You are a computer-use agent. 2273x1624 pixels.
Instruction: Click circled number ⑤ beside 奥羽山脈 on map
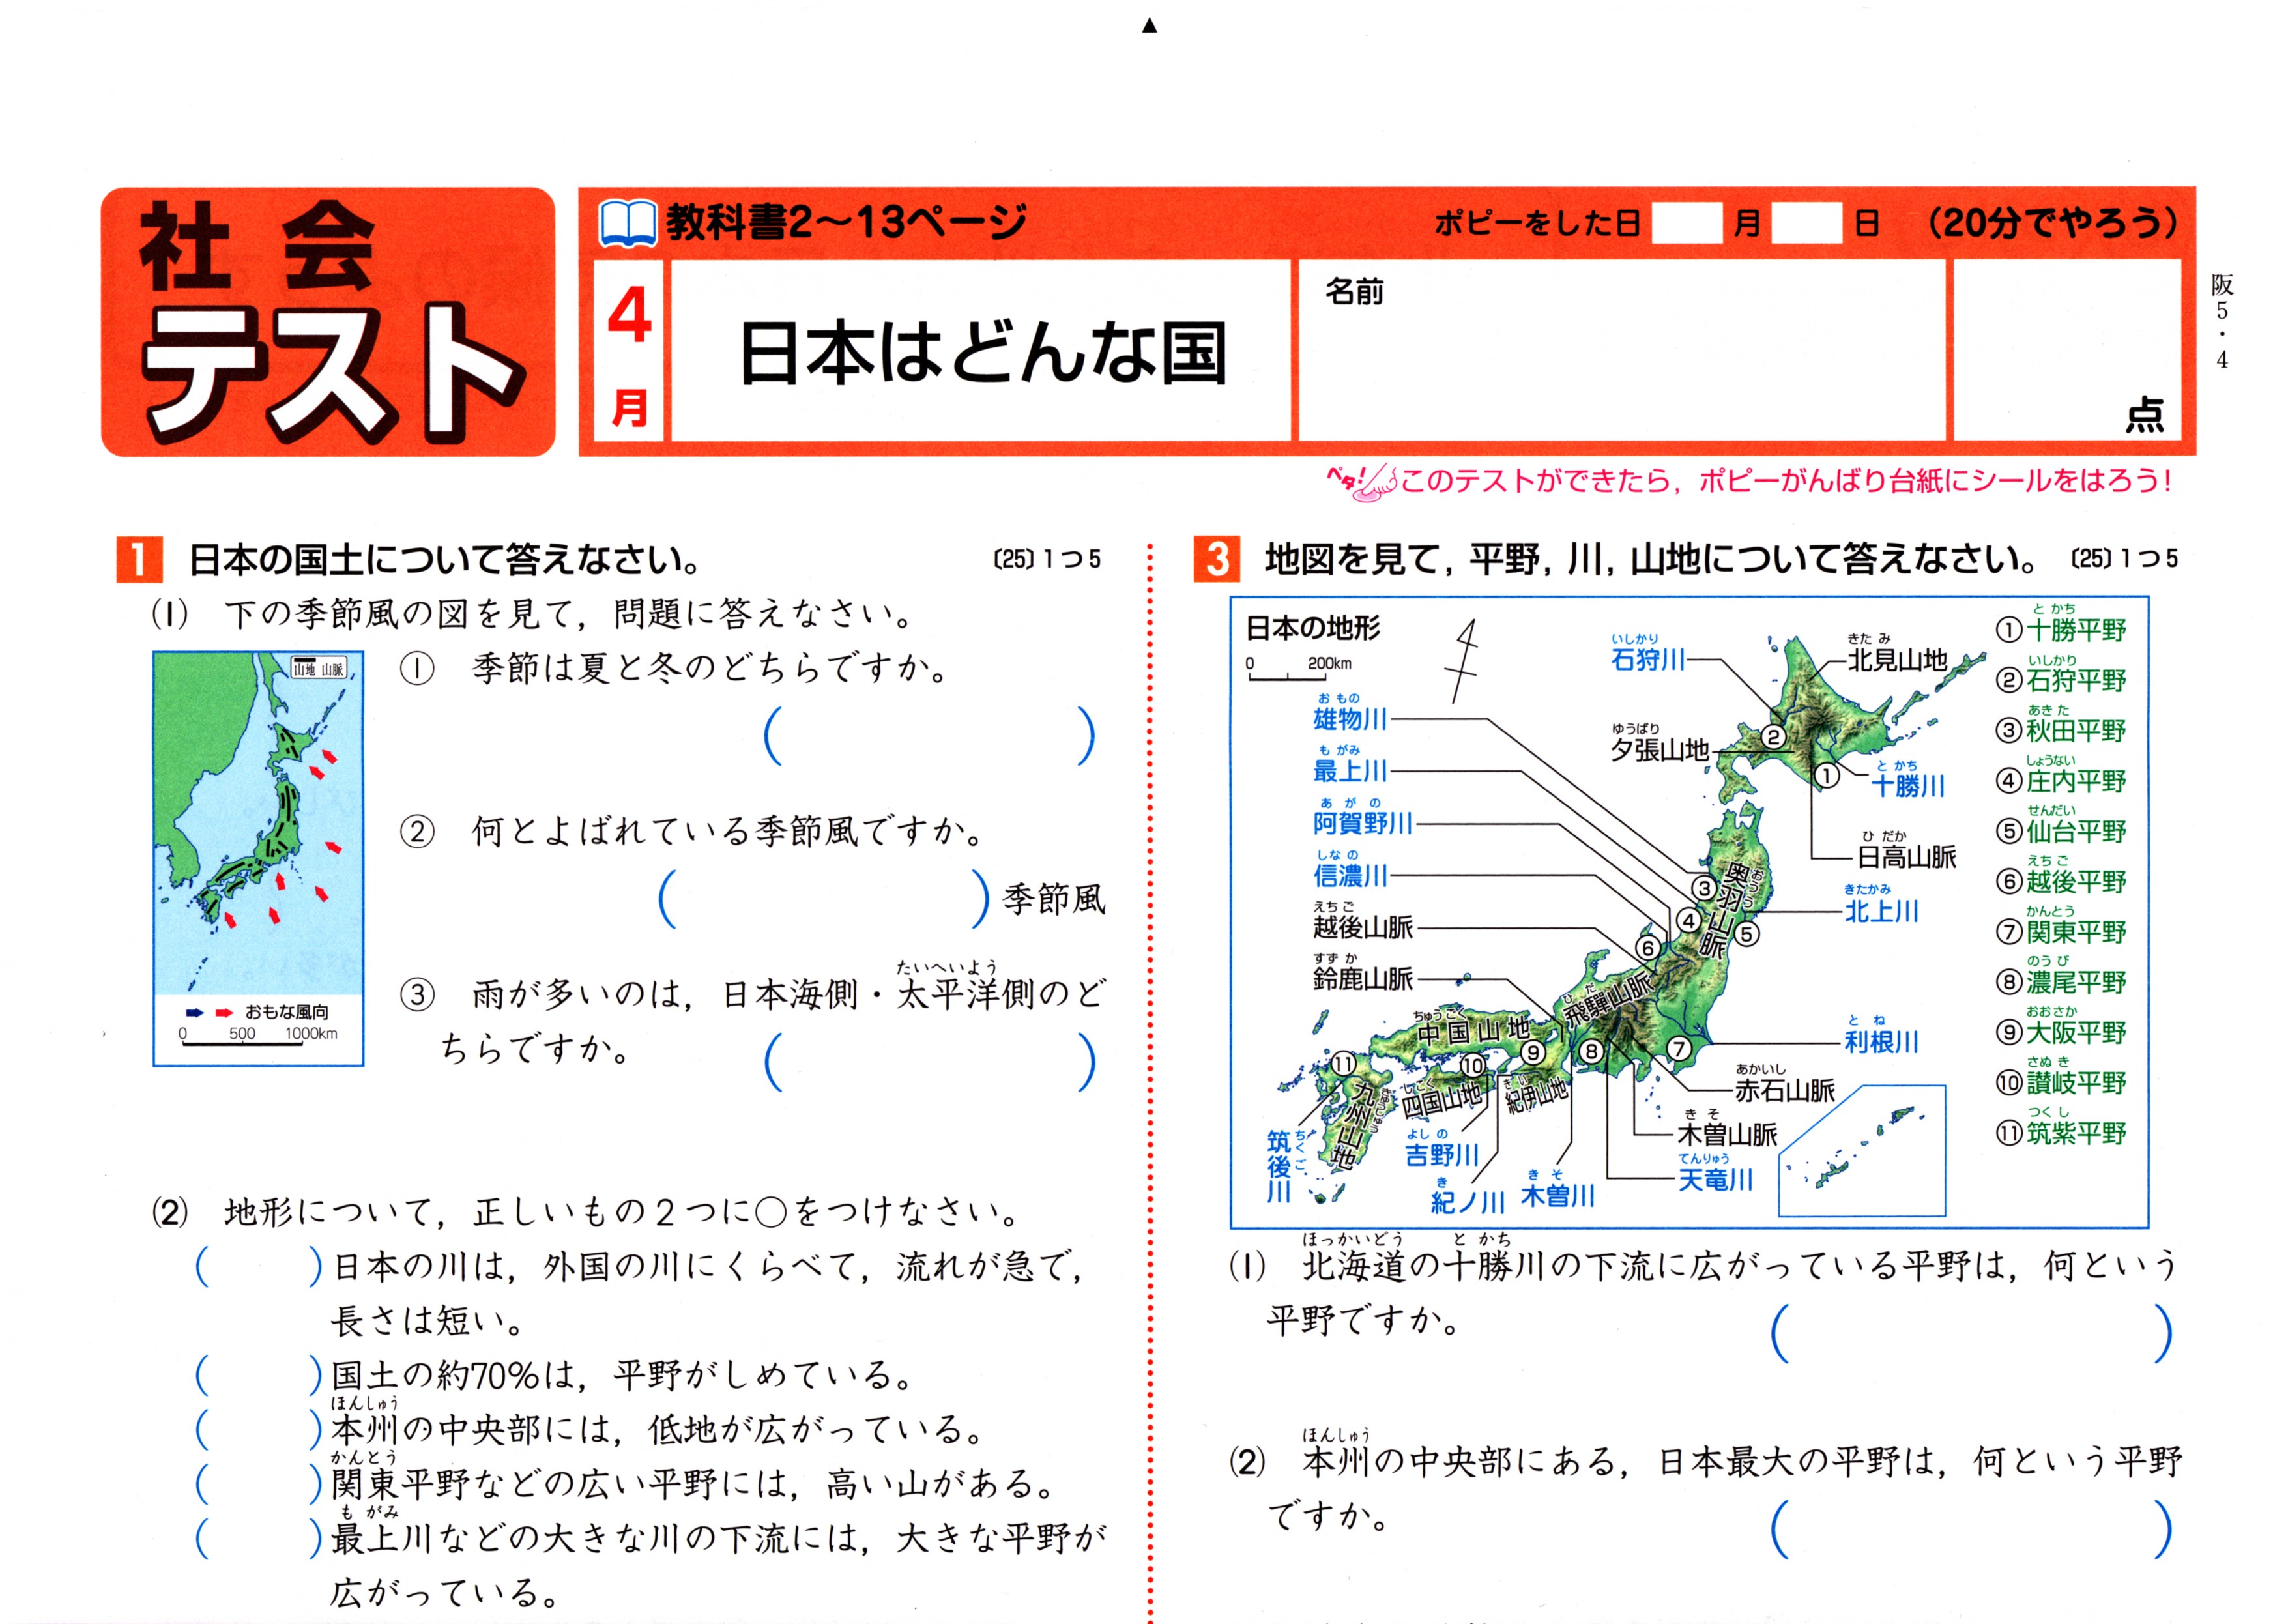point(1746,933)
